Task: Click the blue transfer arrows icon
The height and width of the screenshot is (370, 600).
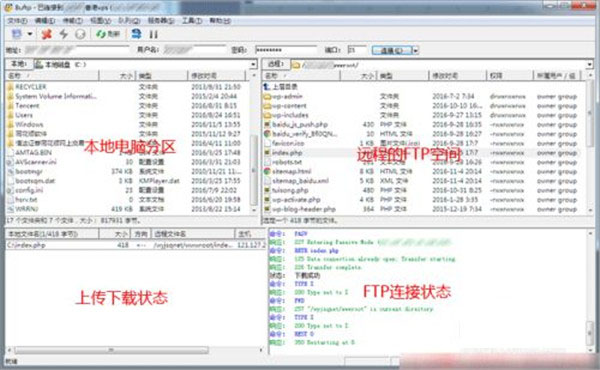Action: click(136, 34)
